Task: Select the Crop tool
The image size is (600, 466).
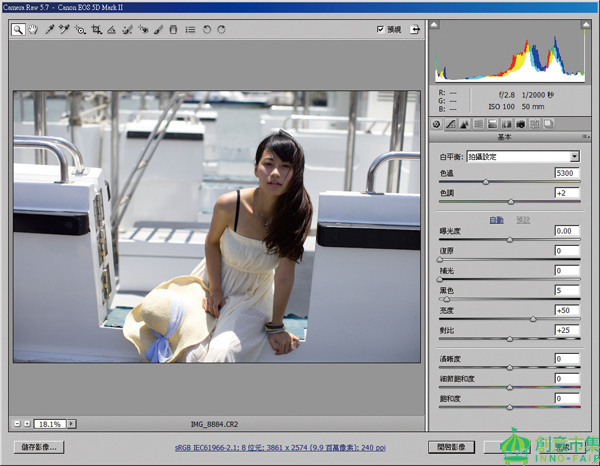Action: click(x=96, y=29)
